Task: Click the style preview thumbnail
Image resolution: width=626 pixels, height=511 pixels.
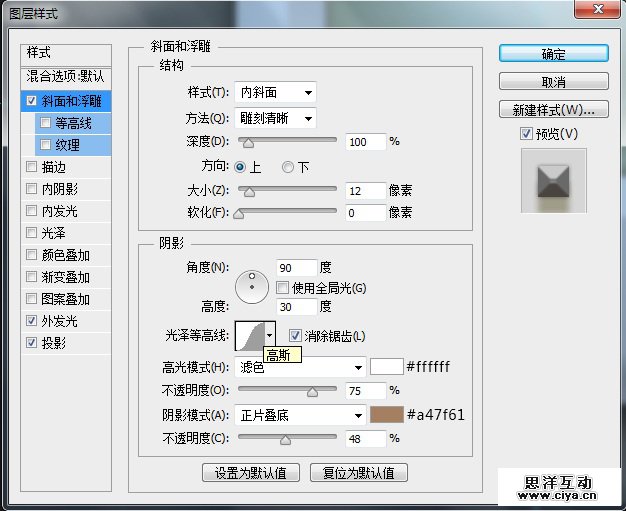Action: [554, 180]
